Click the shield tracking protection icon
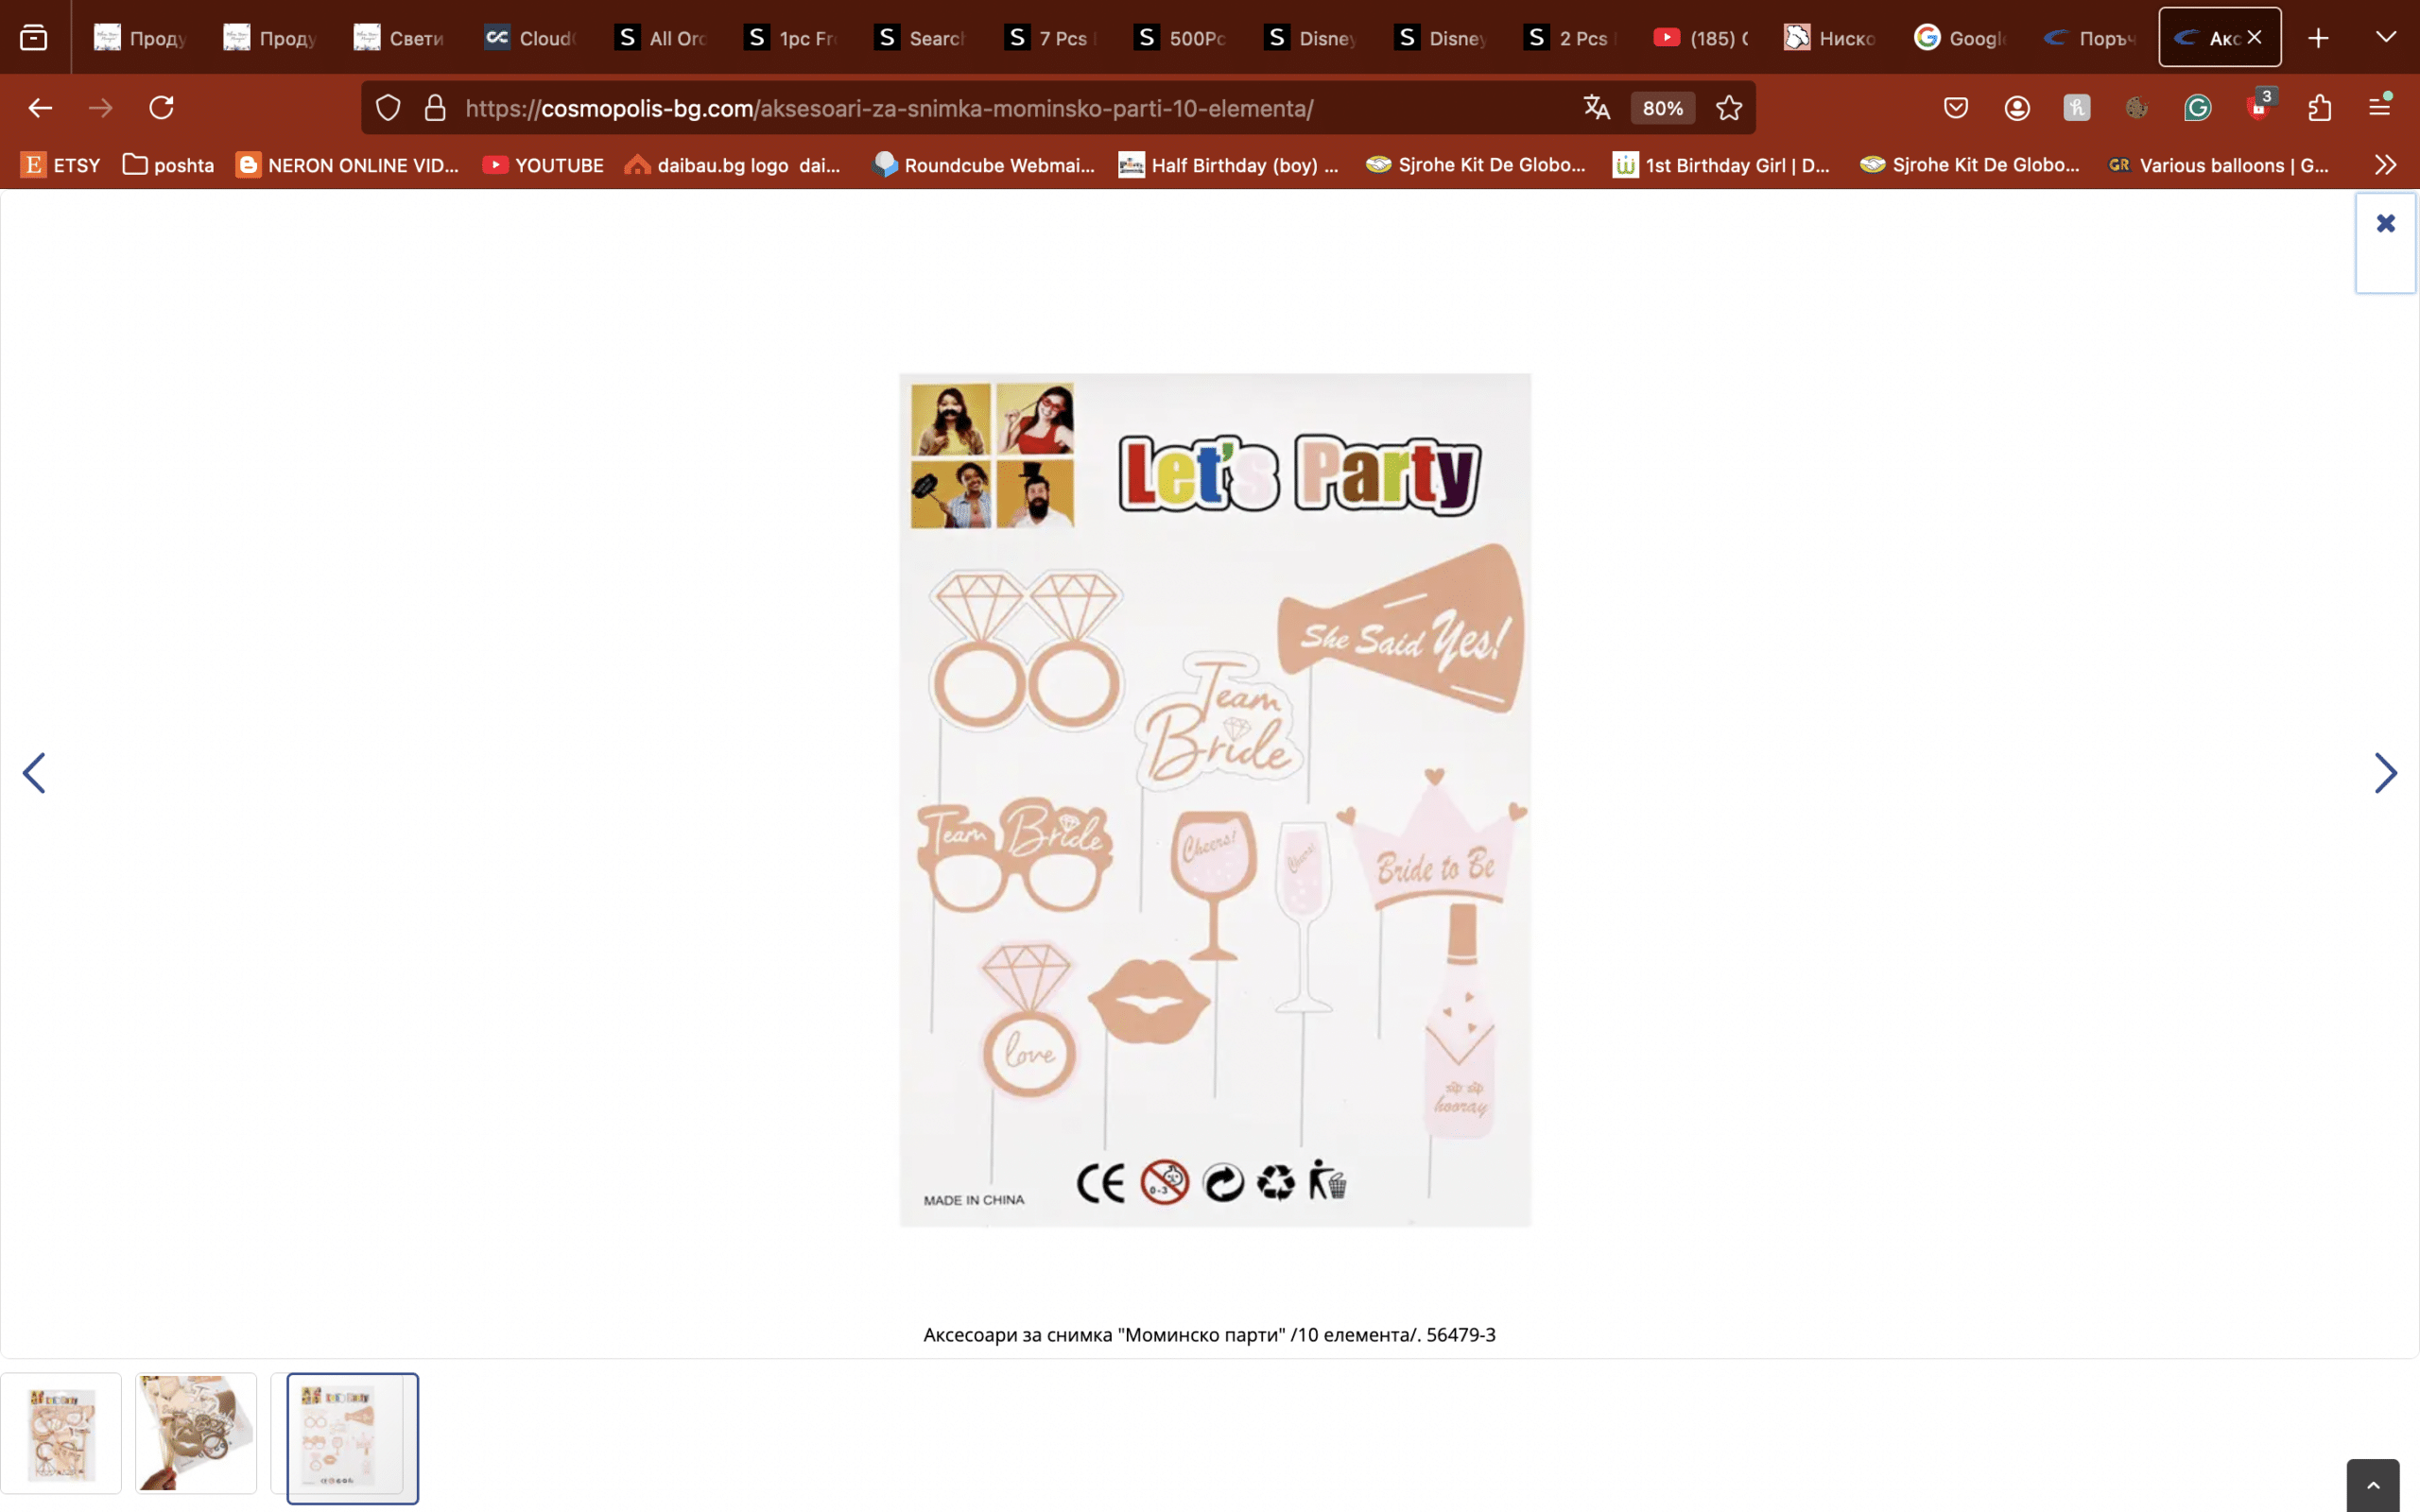Screen dimensions: 2420x1512 pyautogui.click(x=388, y=108)
